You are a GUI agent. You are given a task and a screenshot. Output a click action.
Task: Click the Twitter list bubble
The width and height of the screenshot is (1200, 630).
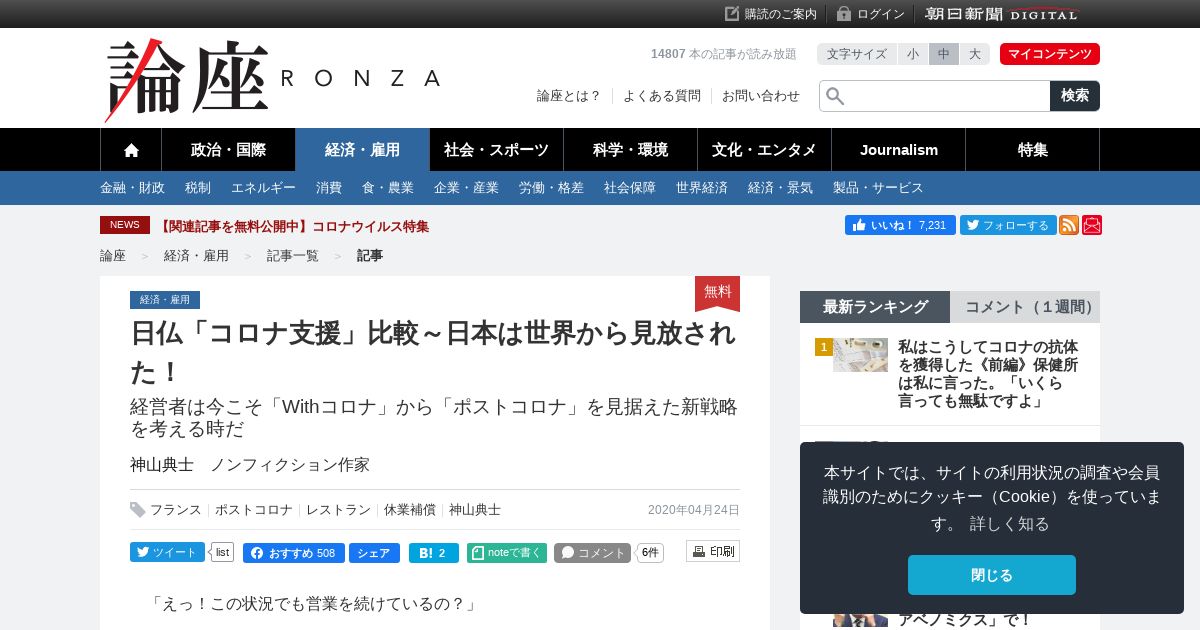222,552
